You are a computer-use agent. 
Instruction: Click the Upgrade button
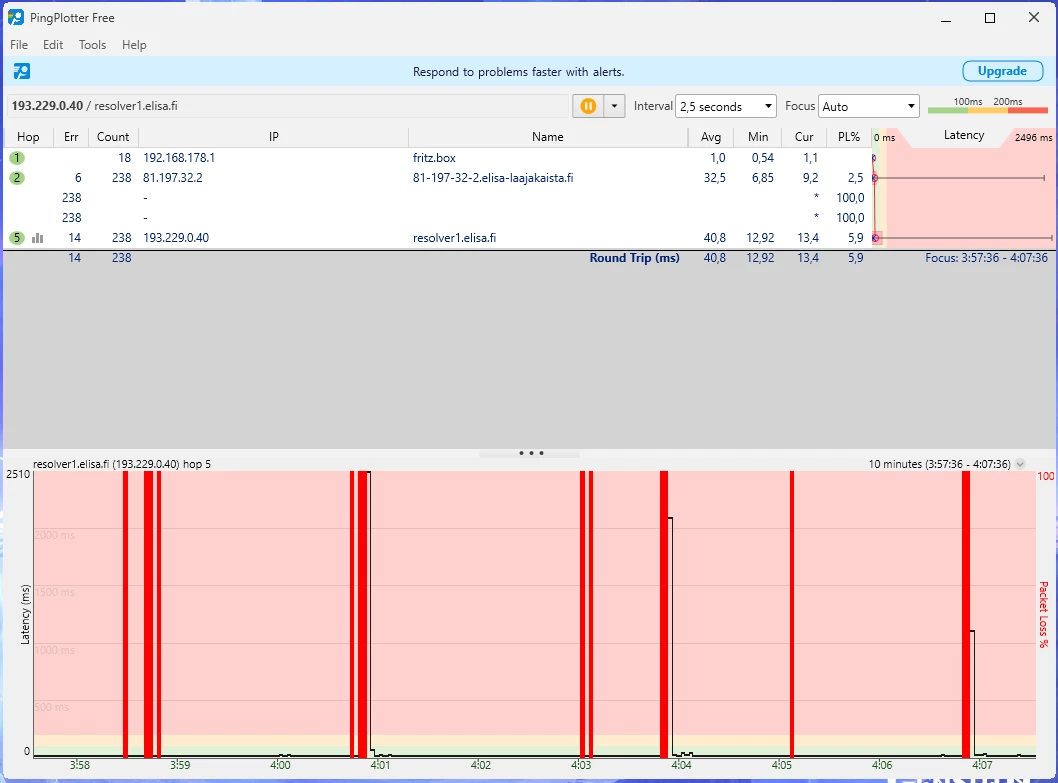1003,71
